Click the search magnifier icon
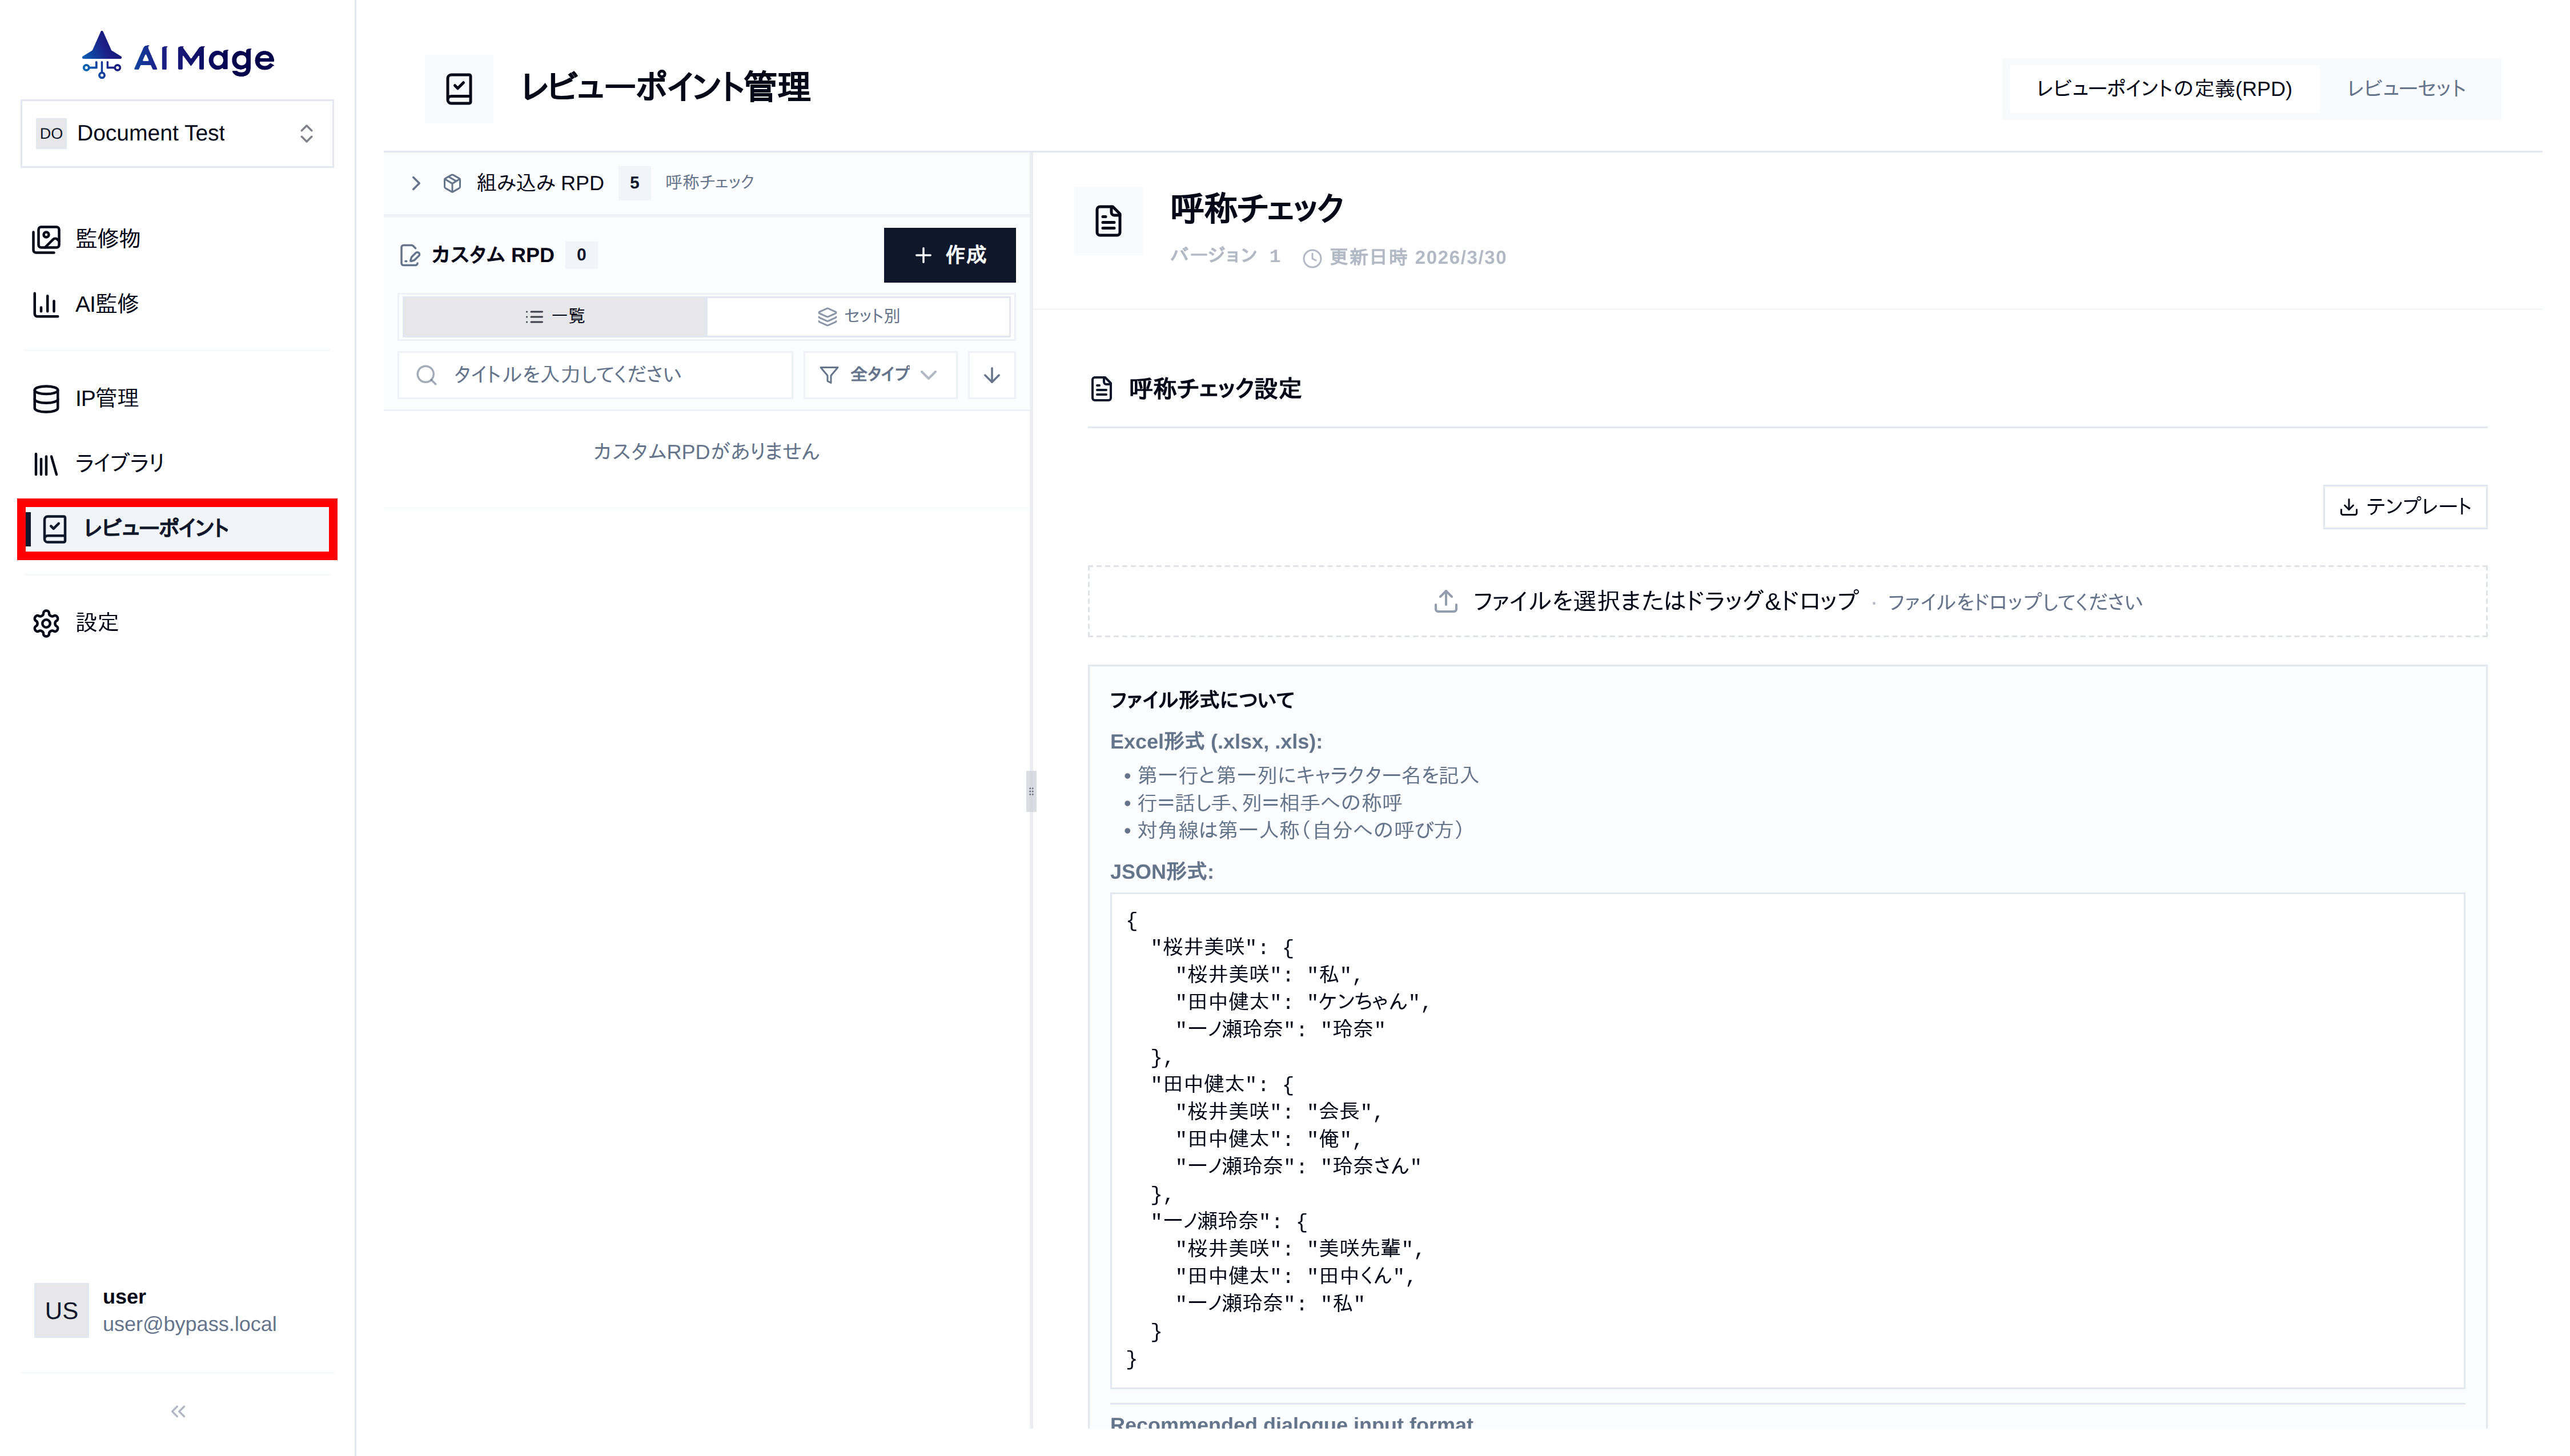 point(427,375)
